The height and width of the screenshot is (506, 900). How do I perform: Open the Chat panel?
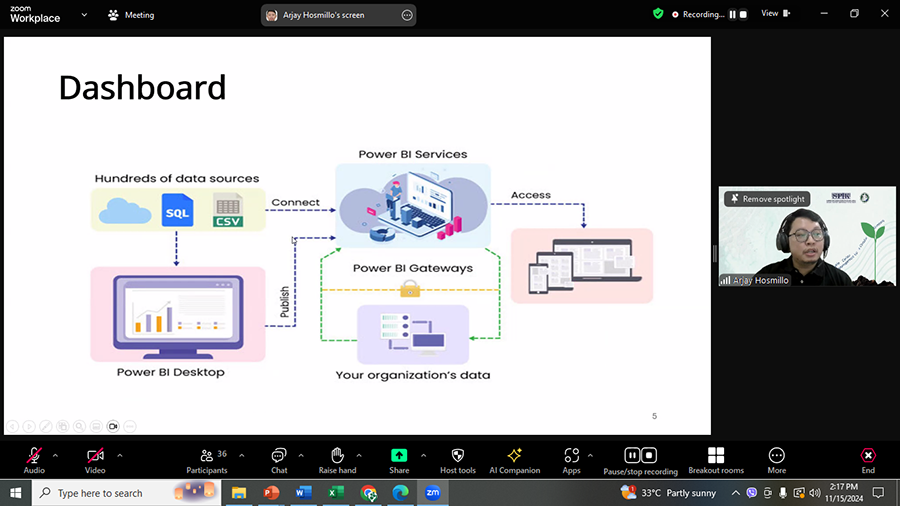(x=279, y=461)
